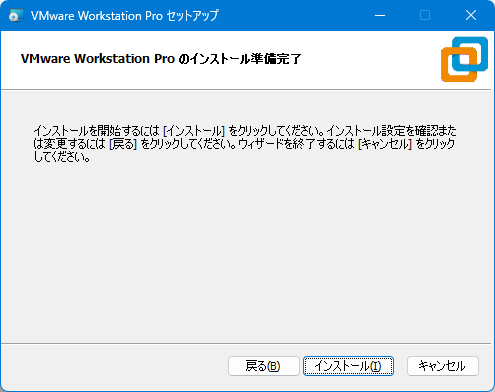This screenshot has height=392, width=495.
Task: Click the heading 'VMware Workstation Pro のインストール準備完了'
Action: (x=161, y=59)
